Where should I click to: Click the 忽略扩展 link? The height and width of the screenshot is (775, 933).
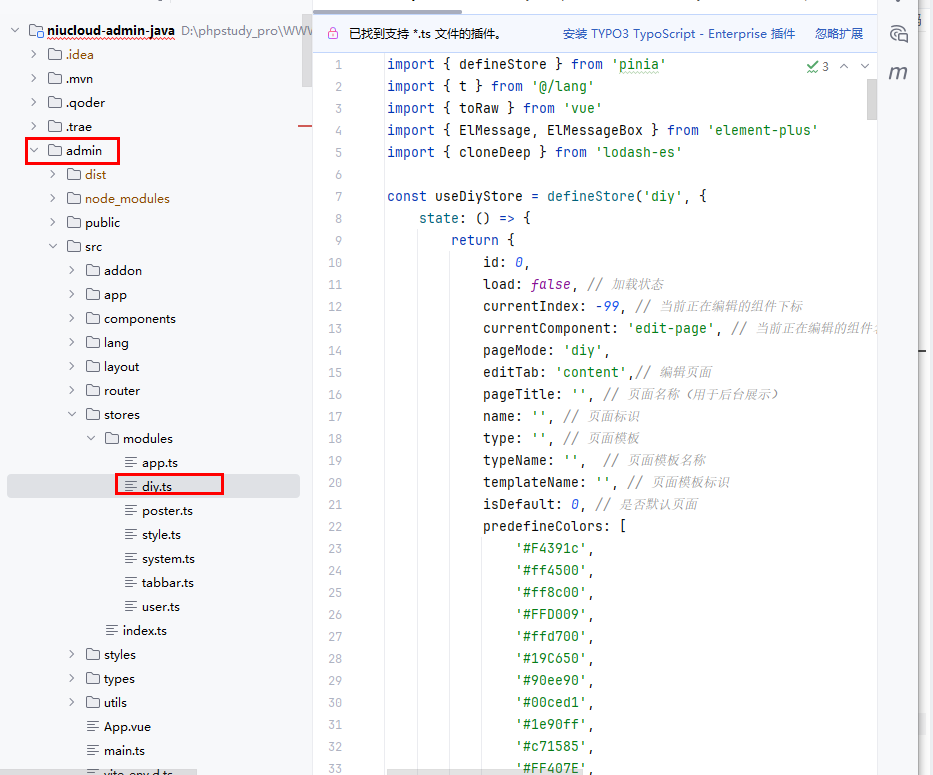pyautogui.click(x=838, y=34)
